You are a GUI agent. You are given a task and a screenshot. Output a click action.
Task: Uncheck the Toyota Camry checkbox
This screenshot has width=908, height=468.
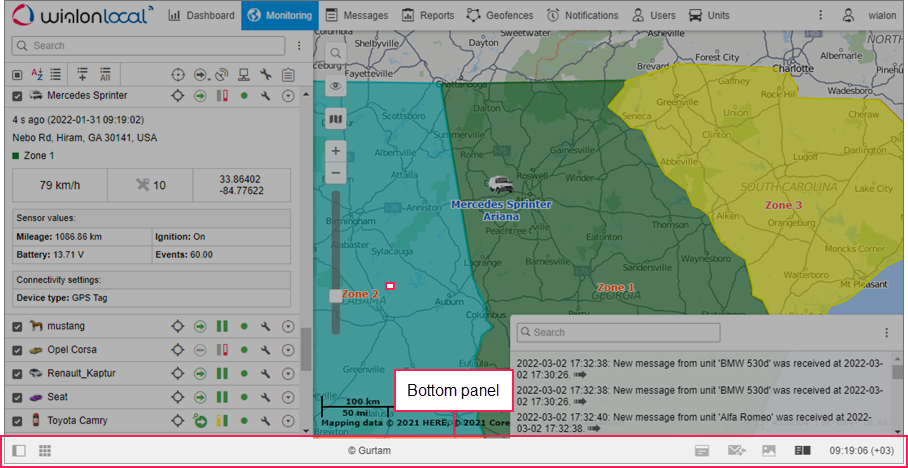click(x=17, y=421)
